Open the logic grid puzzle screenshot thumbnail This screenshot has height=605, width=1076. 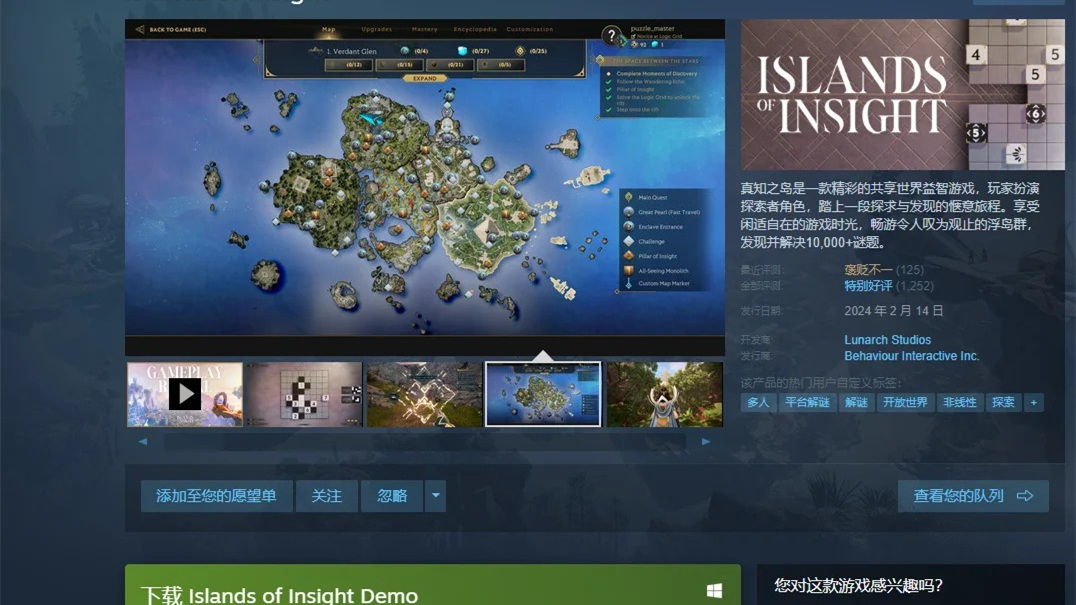click(x=304, y=394)
